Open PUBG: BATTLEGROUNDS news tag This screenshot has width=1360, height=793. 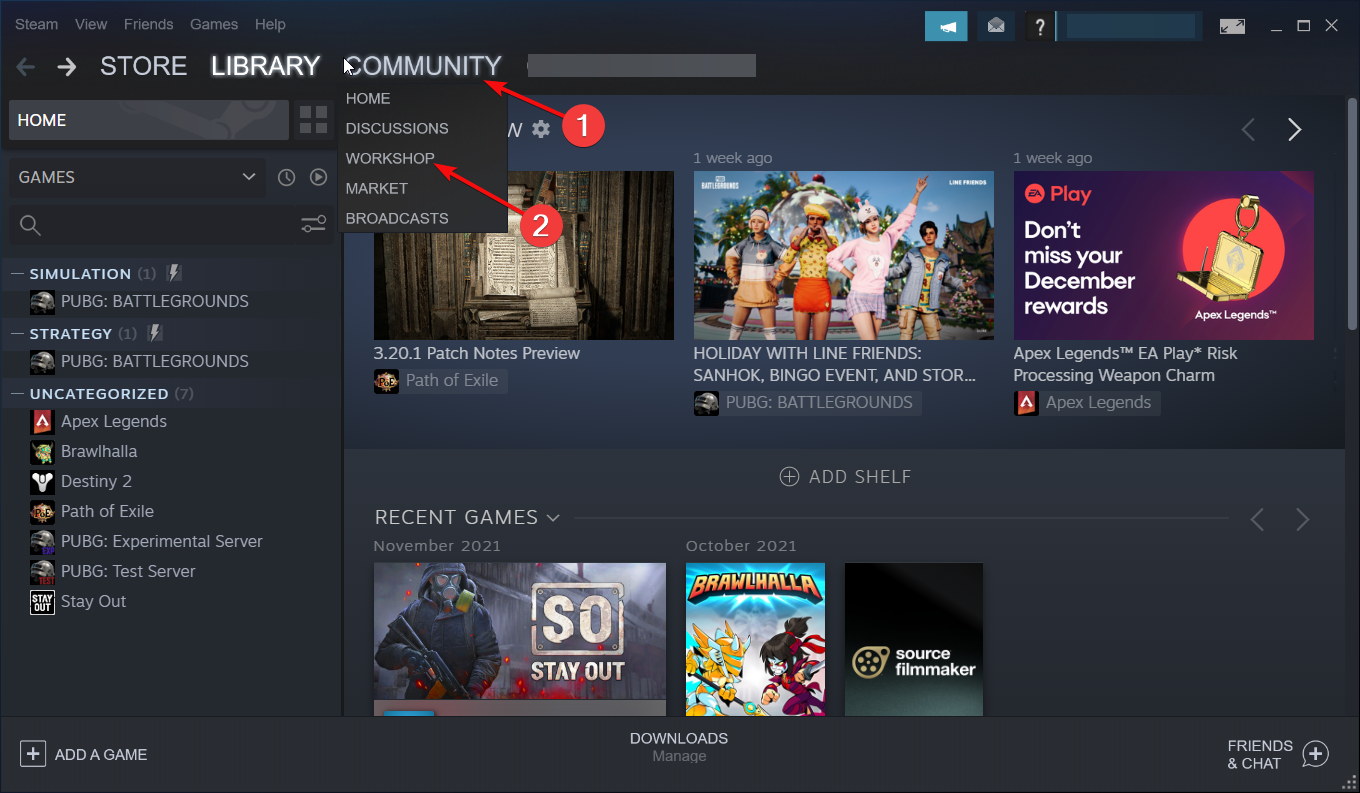[807, 402]
